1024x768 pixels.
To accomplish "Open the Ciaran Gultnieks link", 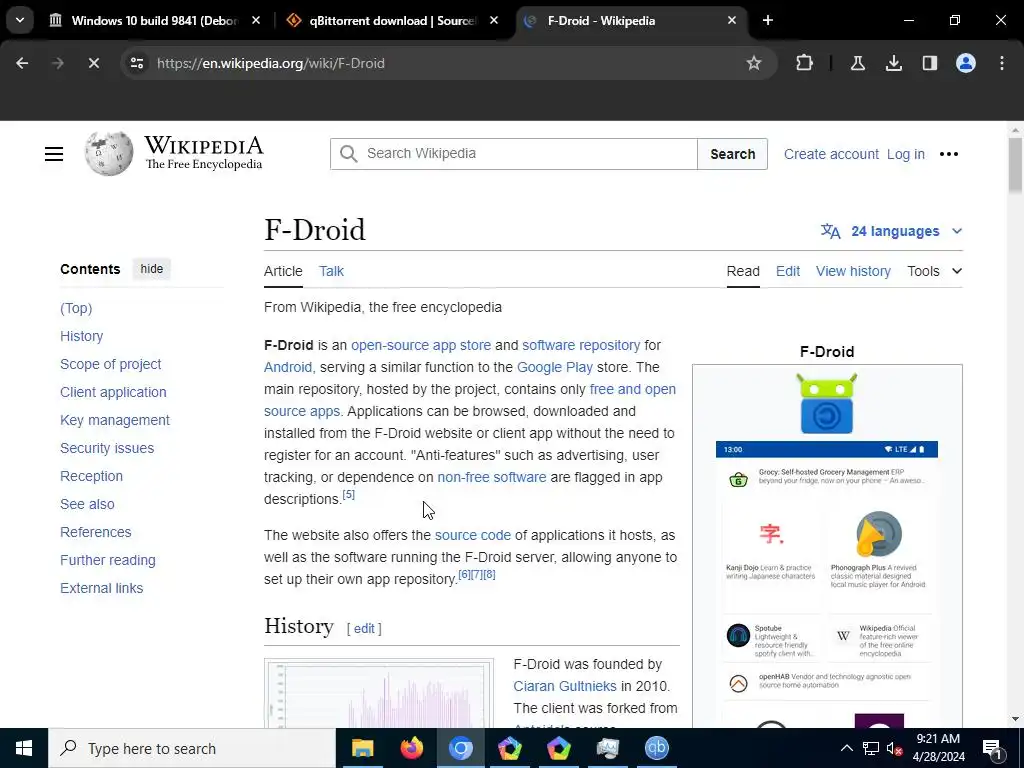I will pos(565,686).
